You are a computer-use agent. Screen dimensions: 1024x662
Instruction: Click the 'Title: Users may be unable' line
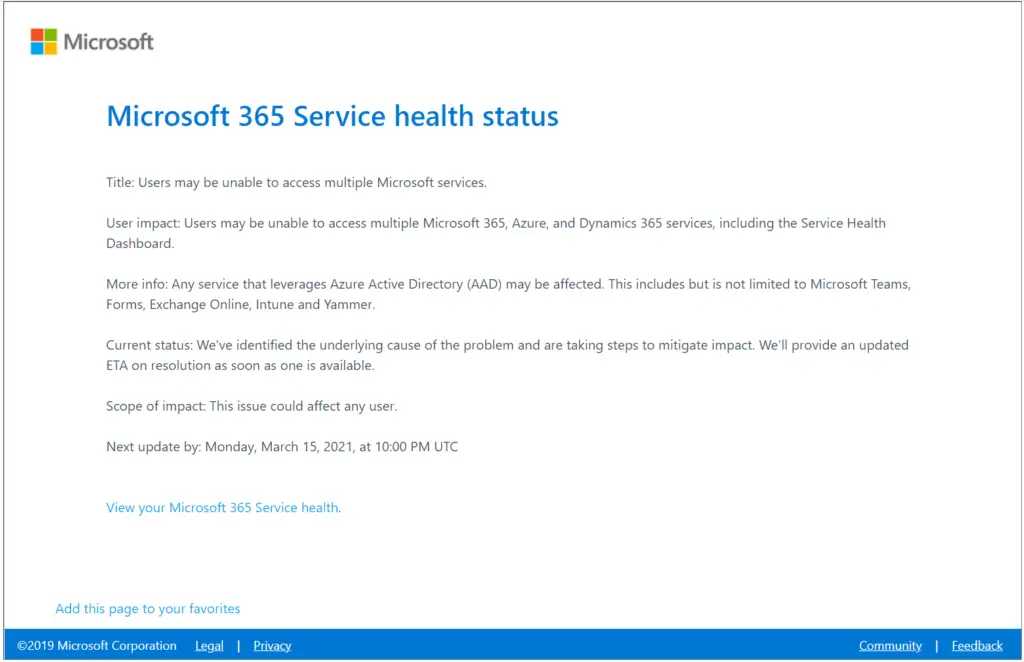coord(296,183)
